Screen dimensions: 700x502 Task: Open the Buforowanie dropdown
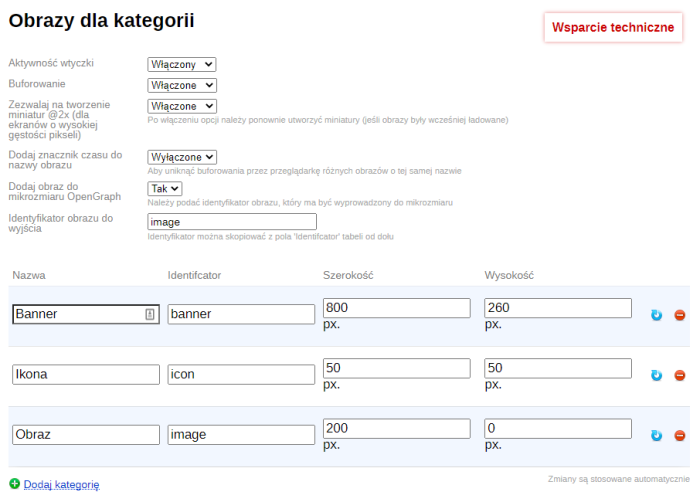(x=181, y=85)
